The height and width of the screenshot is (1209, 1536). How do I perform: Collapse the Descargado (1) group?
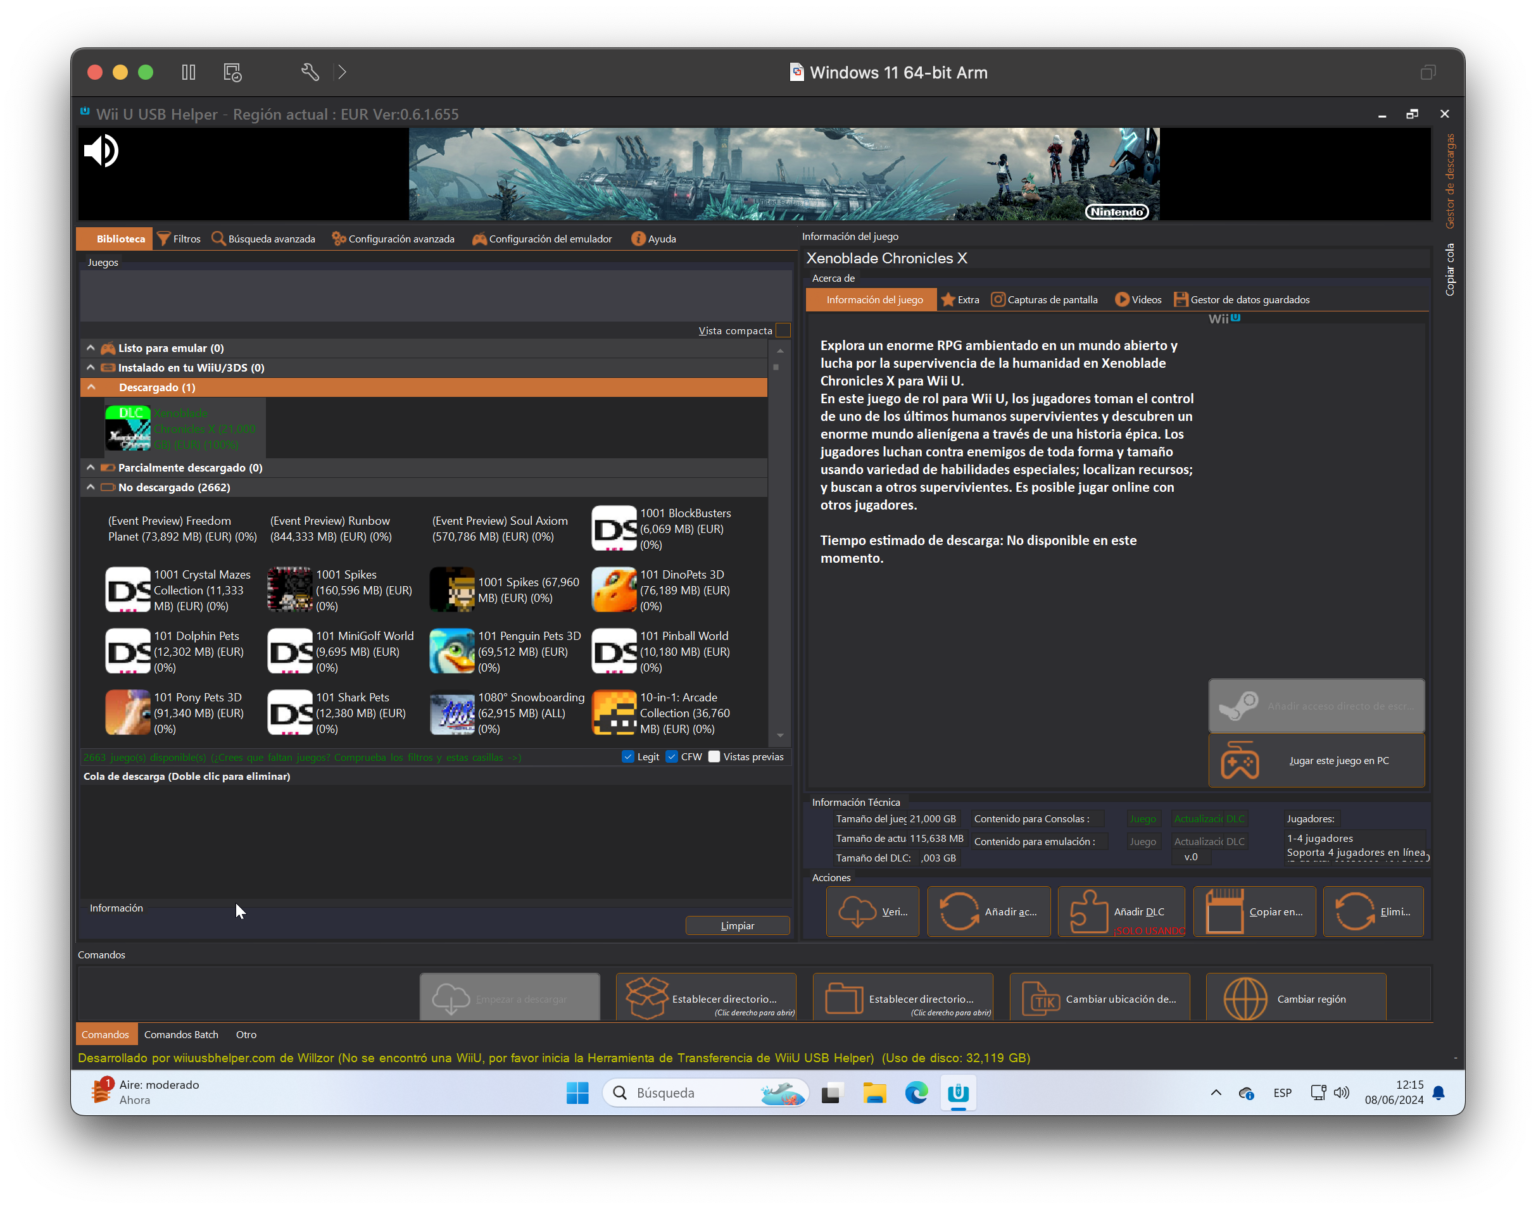click(x=91, y=388)
